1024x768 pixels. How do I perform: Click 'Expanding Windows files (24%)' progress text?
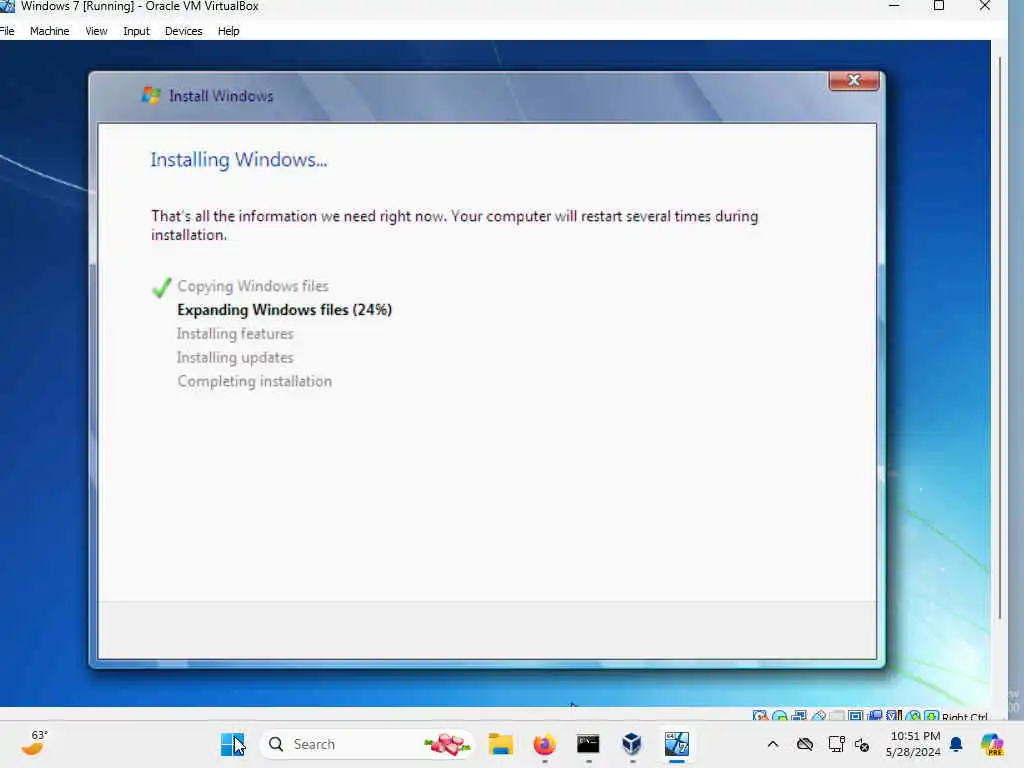click(x=285, y=310)
